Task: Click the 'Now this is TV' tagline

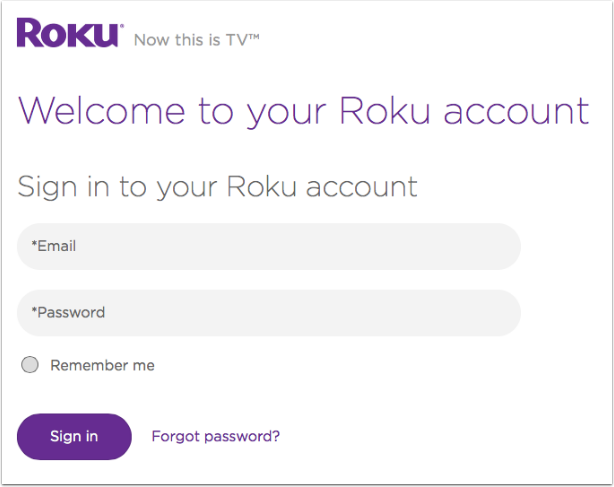Action: click(197, 40)
